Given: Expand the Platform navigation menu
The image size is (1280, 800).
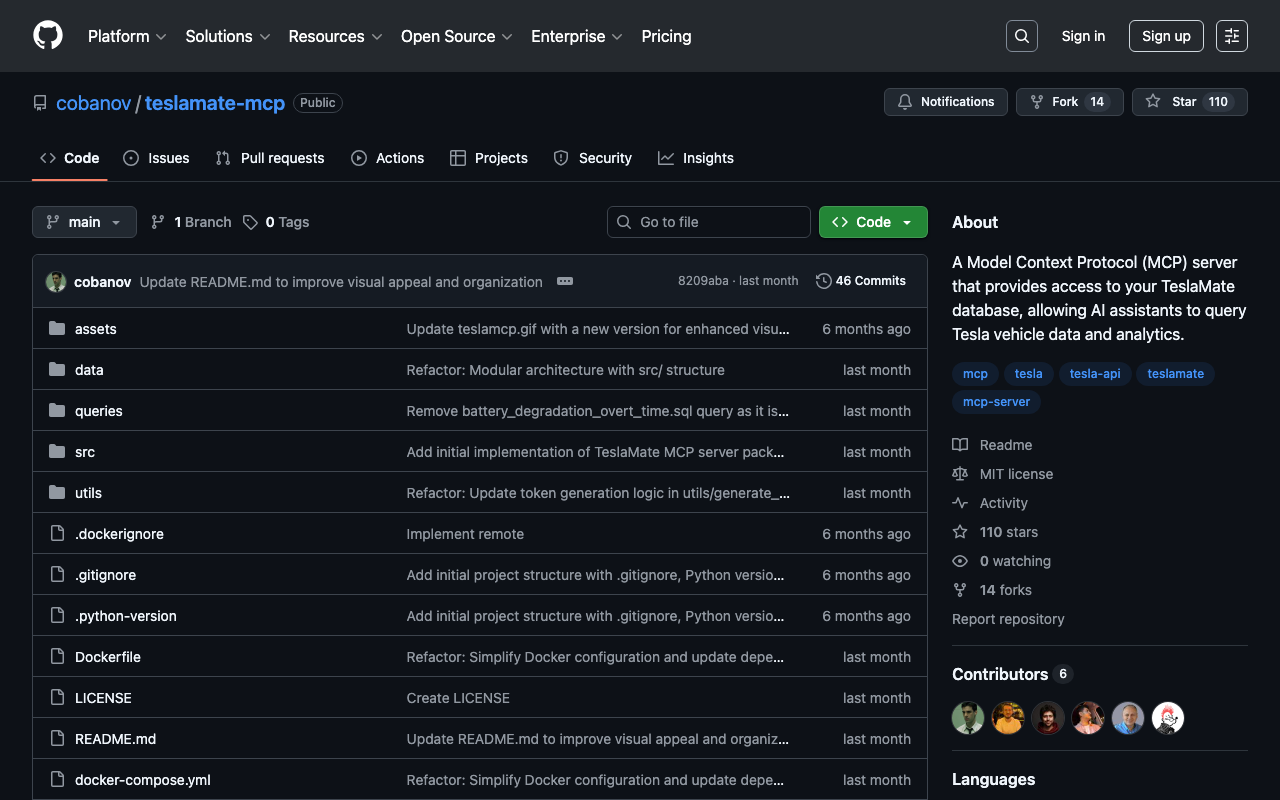Looking at the screenshot, I should click(x=127, y=36).
